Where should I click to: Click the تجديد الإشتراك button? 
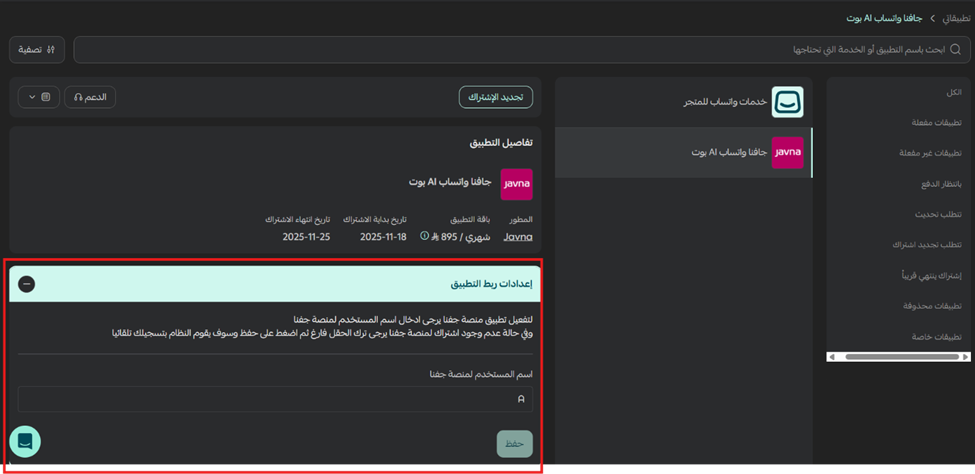pos(496,98)
